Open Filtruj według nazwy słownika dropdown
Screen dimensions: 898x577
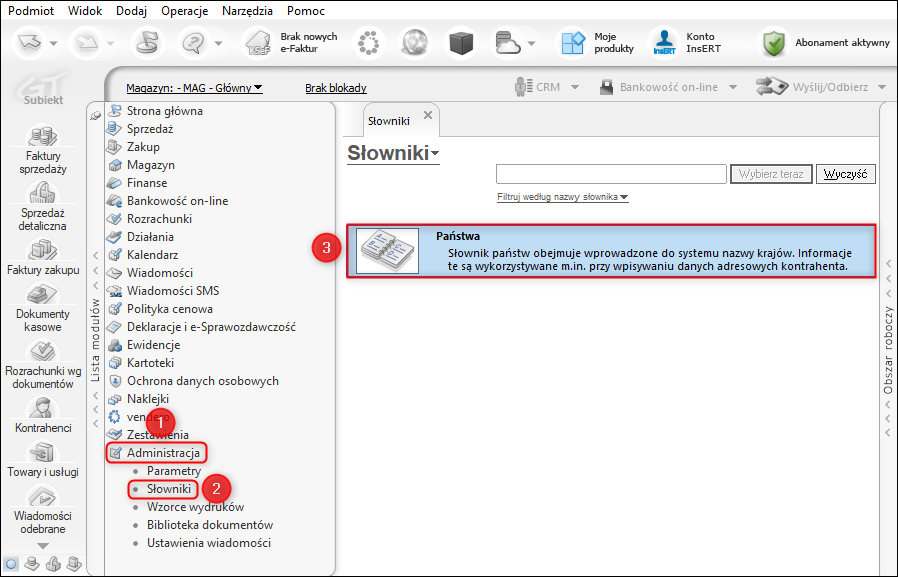coord(562,197)
